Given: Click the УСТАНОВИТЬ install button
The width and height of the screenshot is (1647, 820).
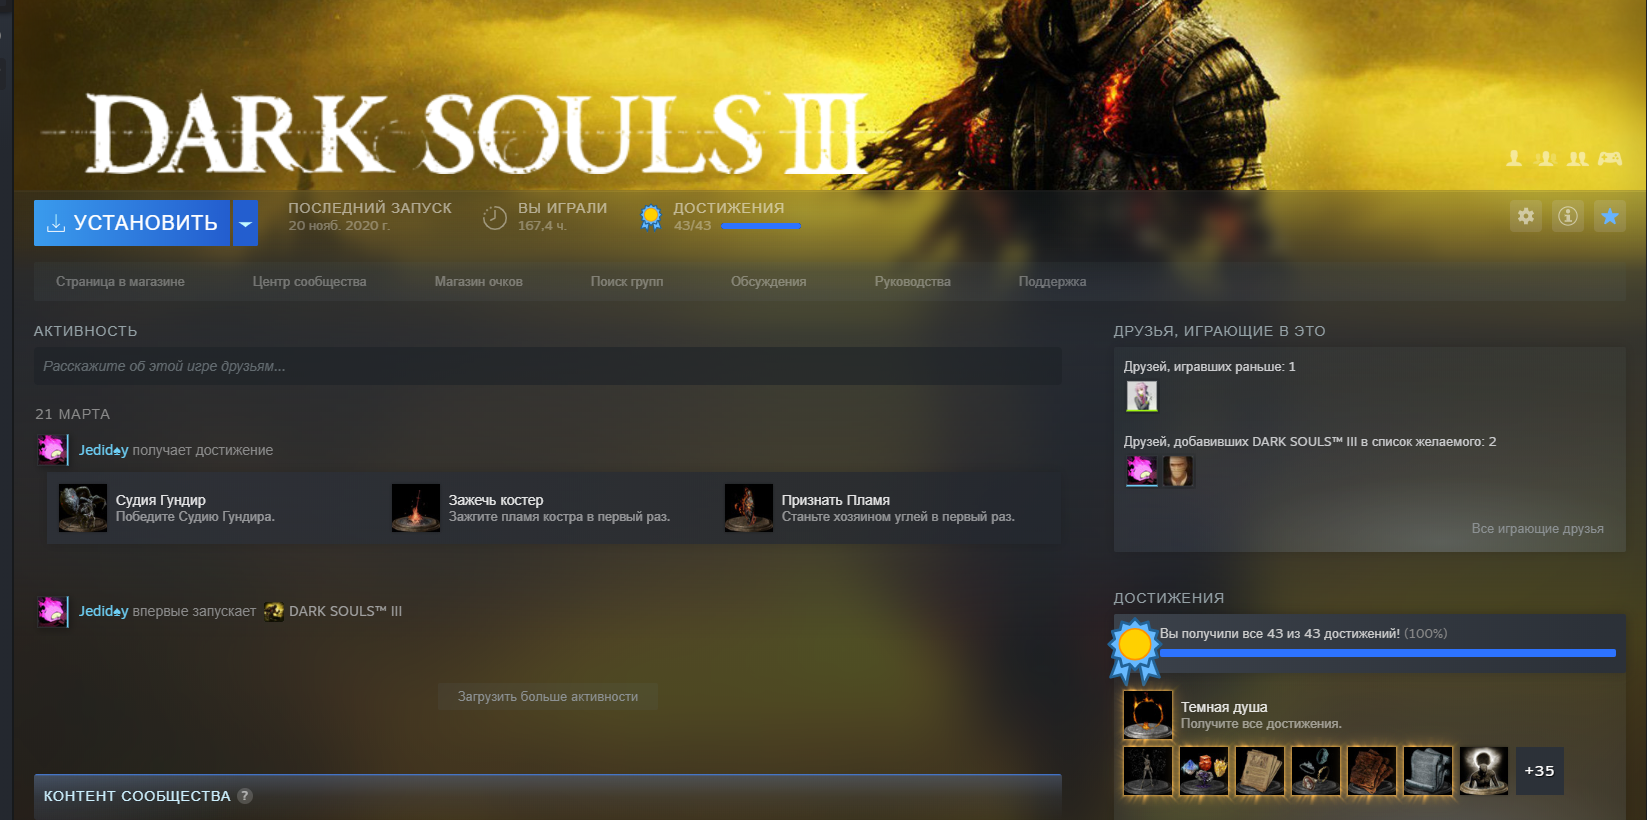Looking at the screenshot, I should tap(132, 223).
